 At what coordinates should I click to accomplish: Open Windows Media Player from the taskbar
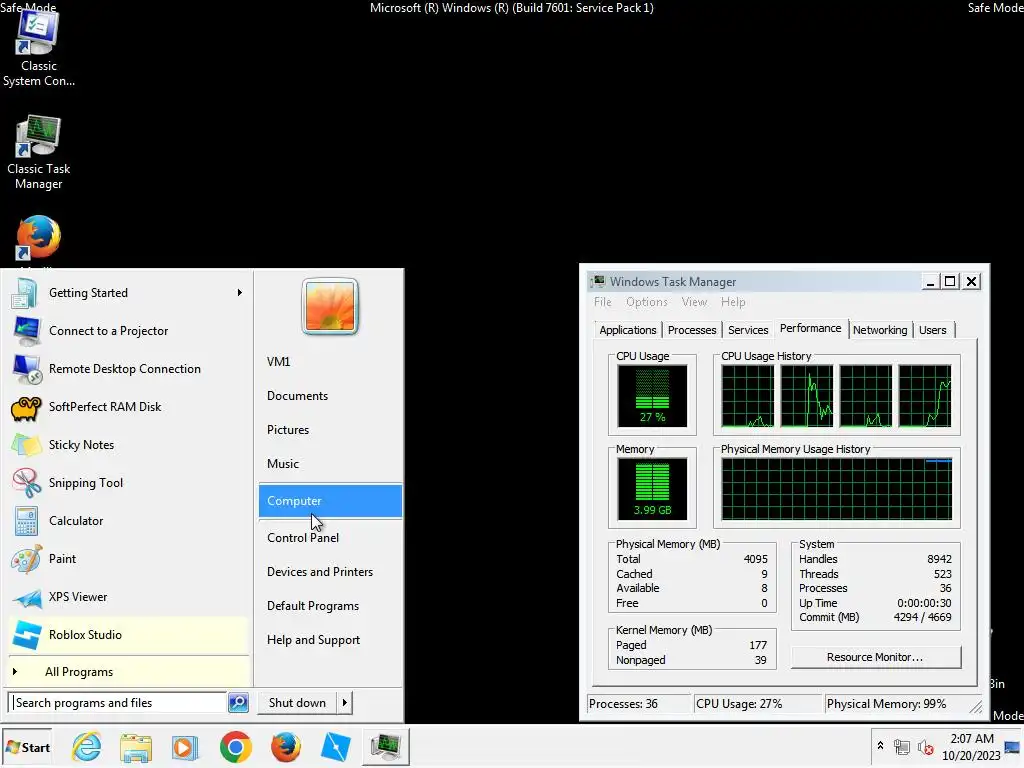click(185, 747)
